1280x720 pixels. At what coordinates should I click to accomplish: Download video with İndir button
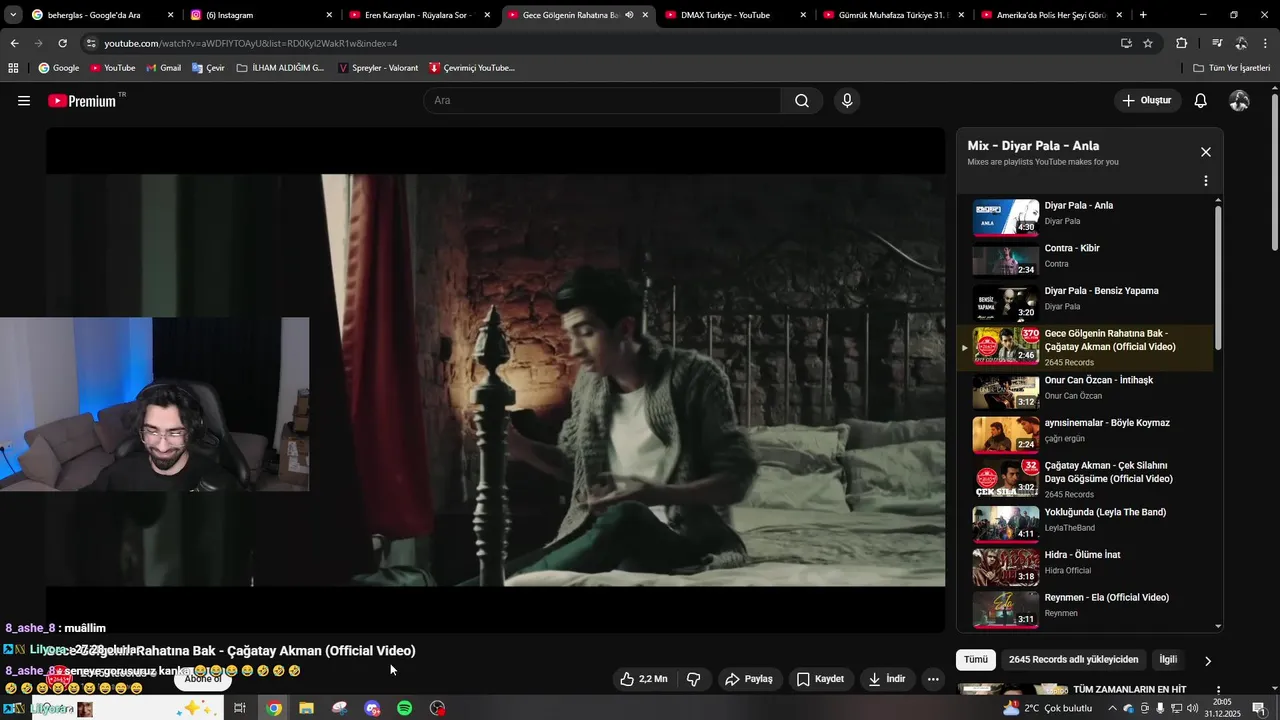(x=887, y=679)
